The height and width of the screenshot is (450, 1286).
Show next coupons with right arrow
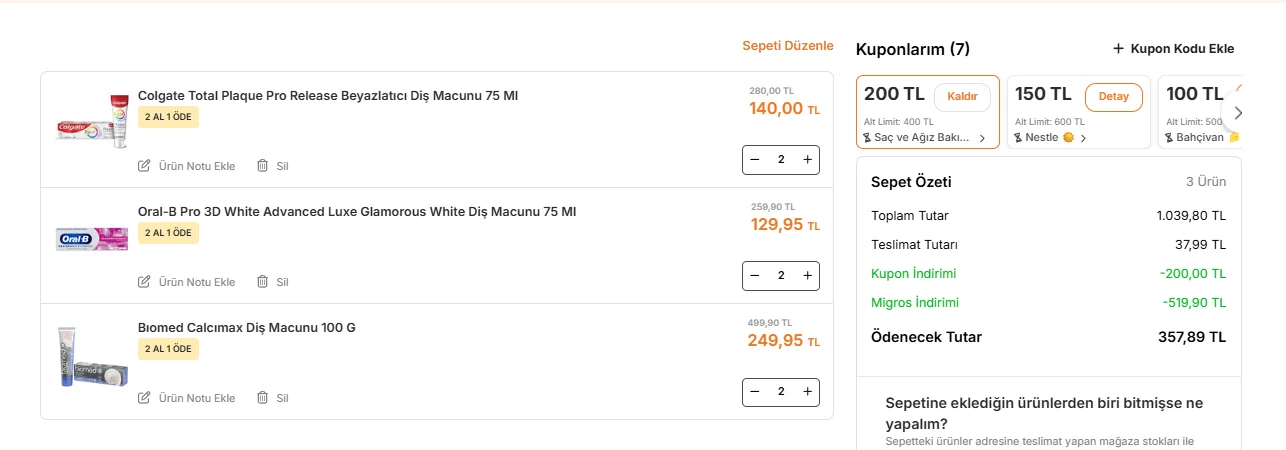[1238, 113]
